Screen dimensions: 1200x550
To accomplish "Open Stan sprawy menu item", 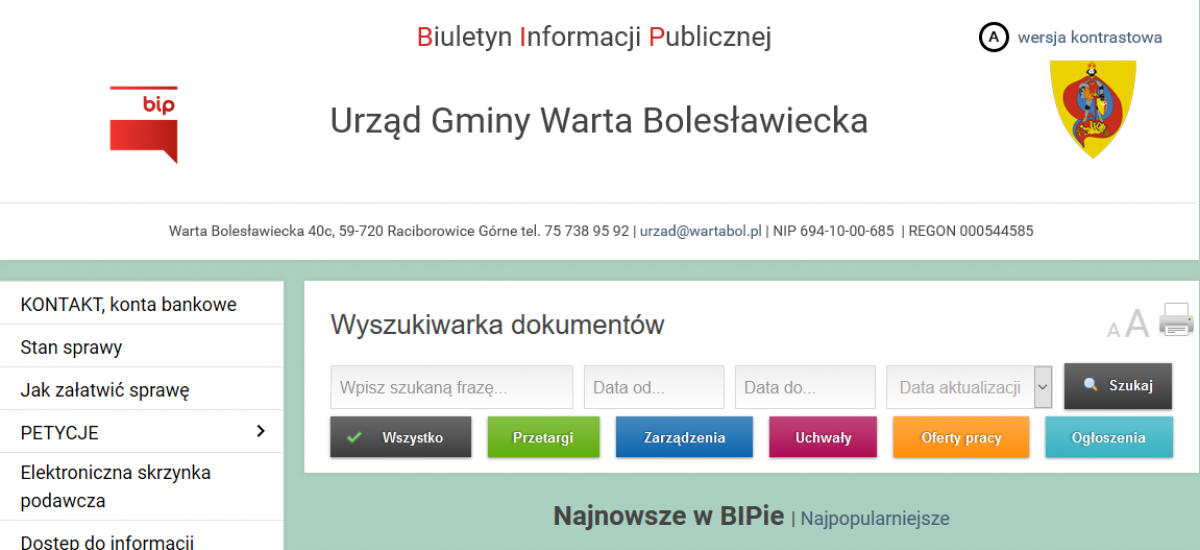I will 71,348.
